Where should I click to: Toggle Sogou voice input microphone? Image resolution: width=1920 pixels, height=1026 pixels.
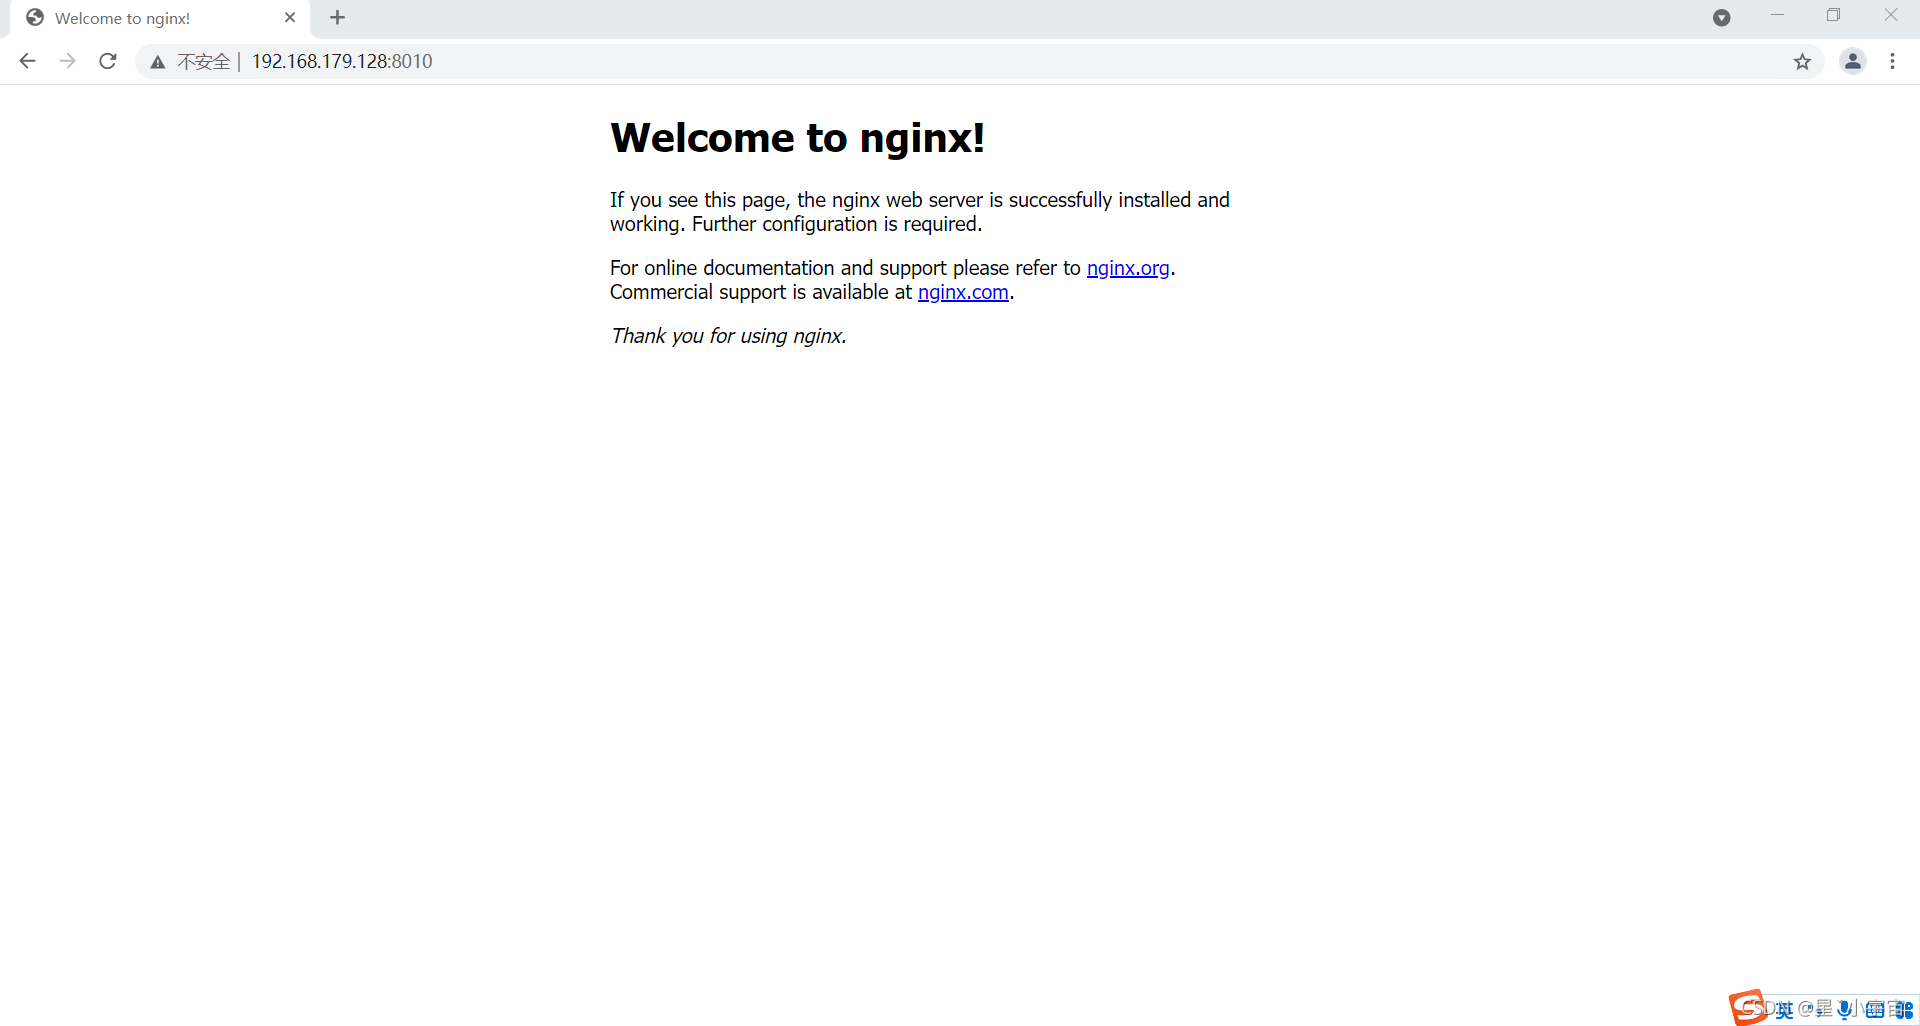tap(1846, 1010)
